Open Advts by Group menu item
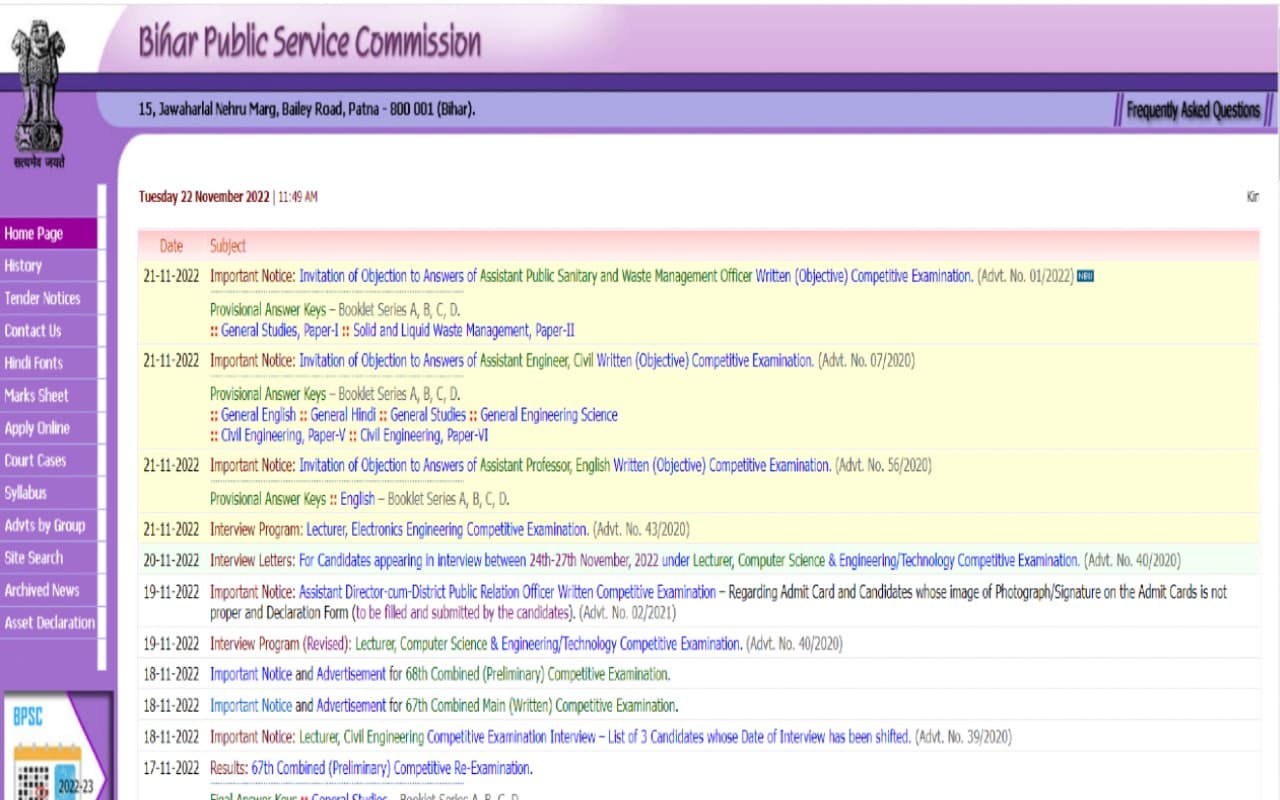 [x=44, y=526]
